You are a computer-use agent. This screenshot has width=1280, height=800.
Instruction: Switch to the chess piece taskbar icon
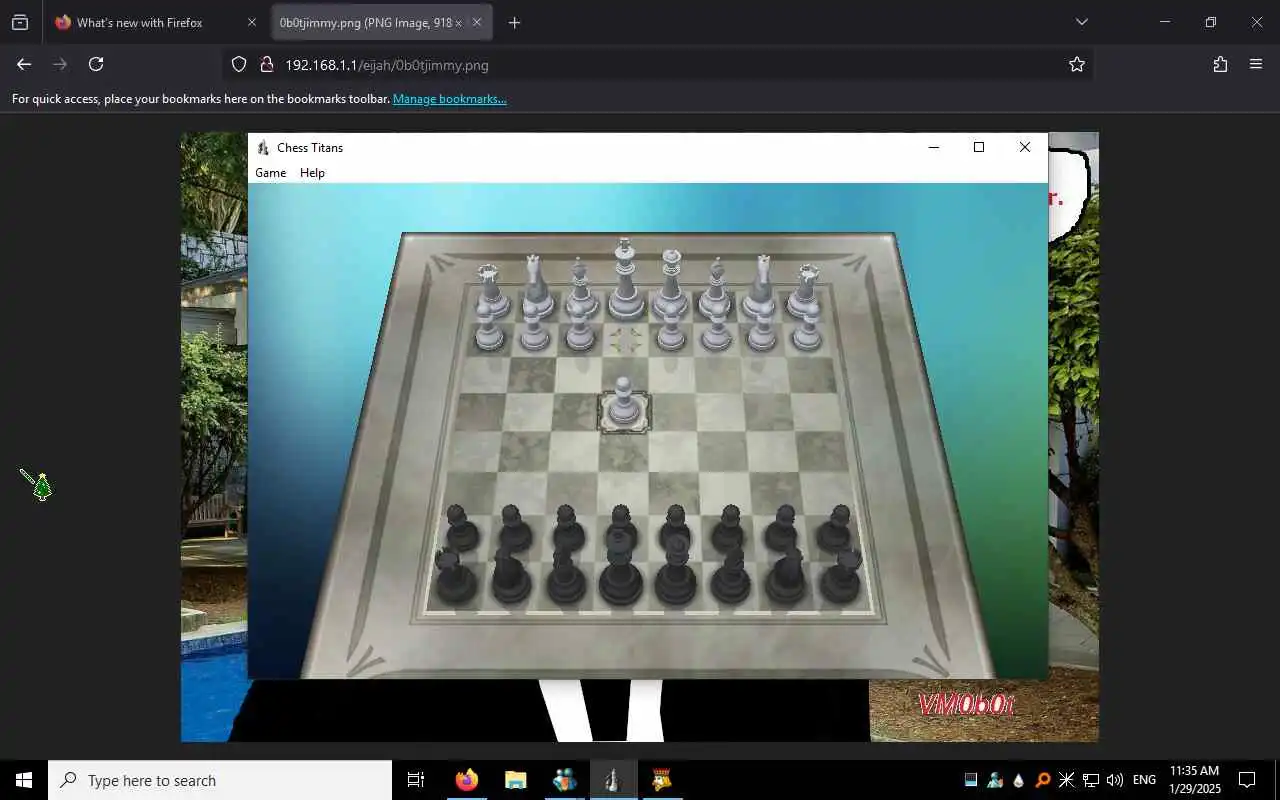612,780
